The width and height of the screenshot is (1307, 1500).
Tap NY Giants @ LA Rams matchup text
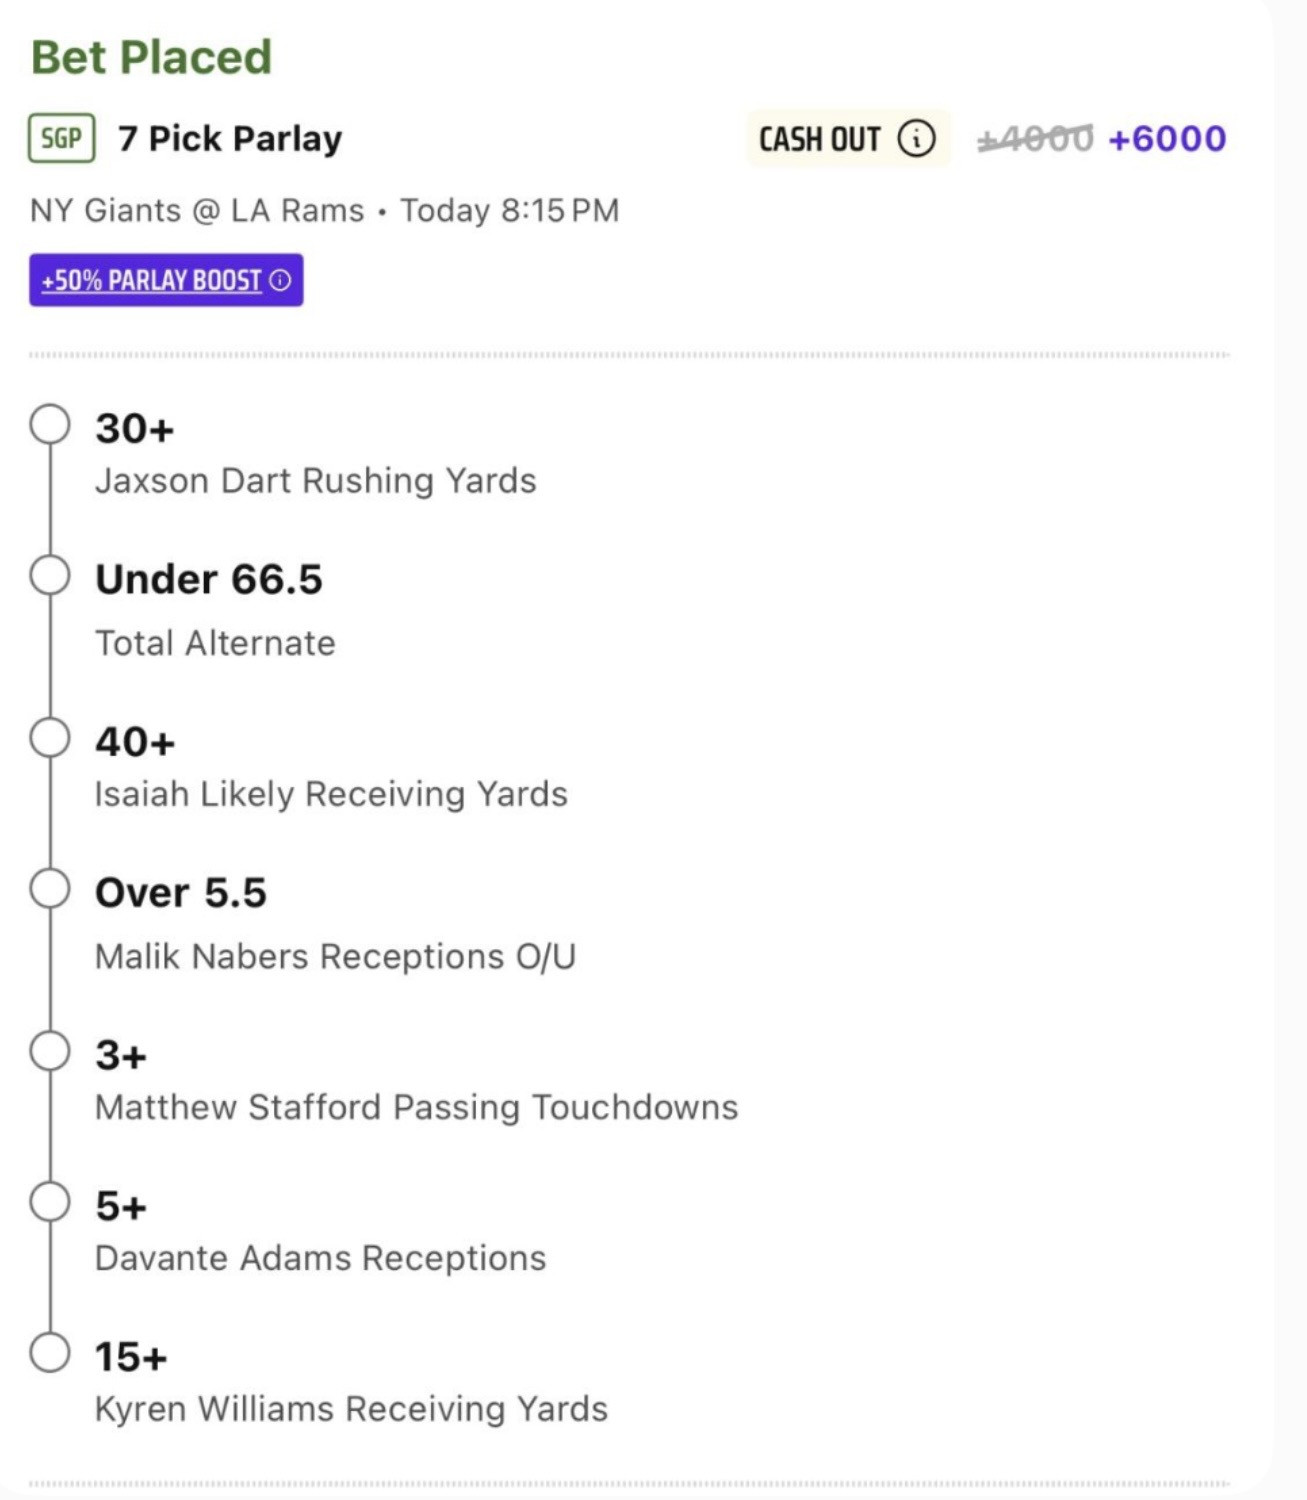(x=197, y=210)
